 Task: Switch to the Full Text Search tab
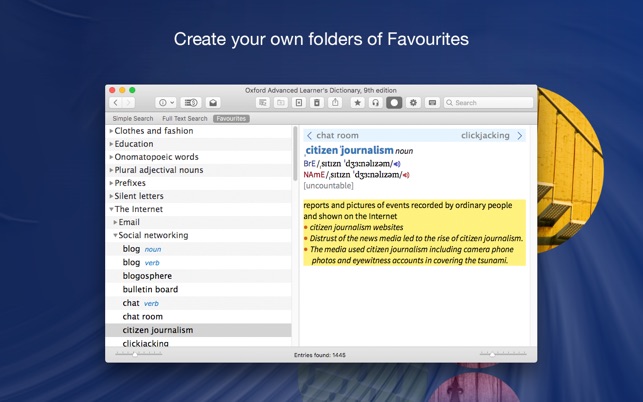[185, 119]
